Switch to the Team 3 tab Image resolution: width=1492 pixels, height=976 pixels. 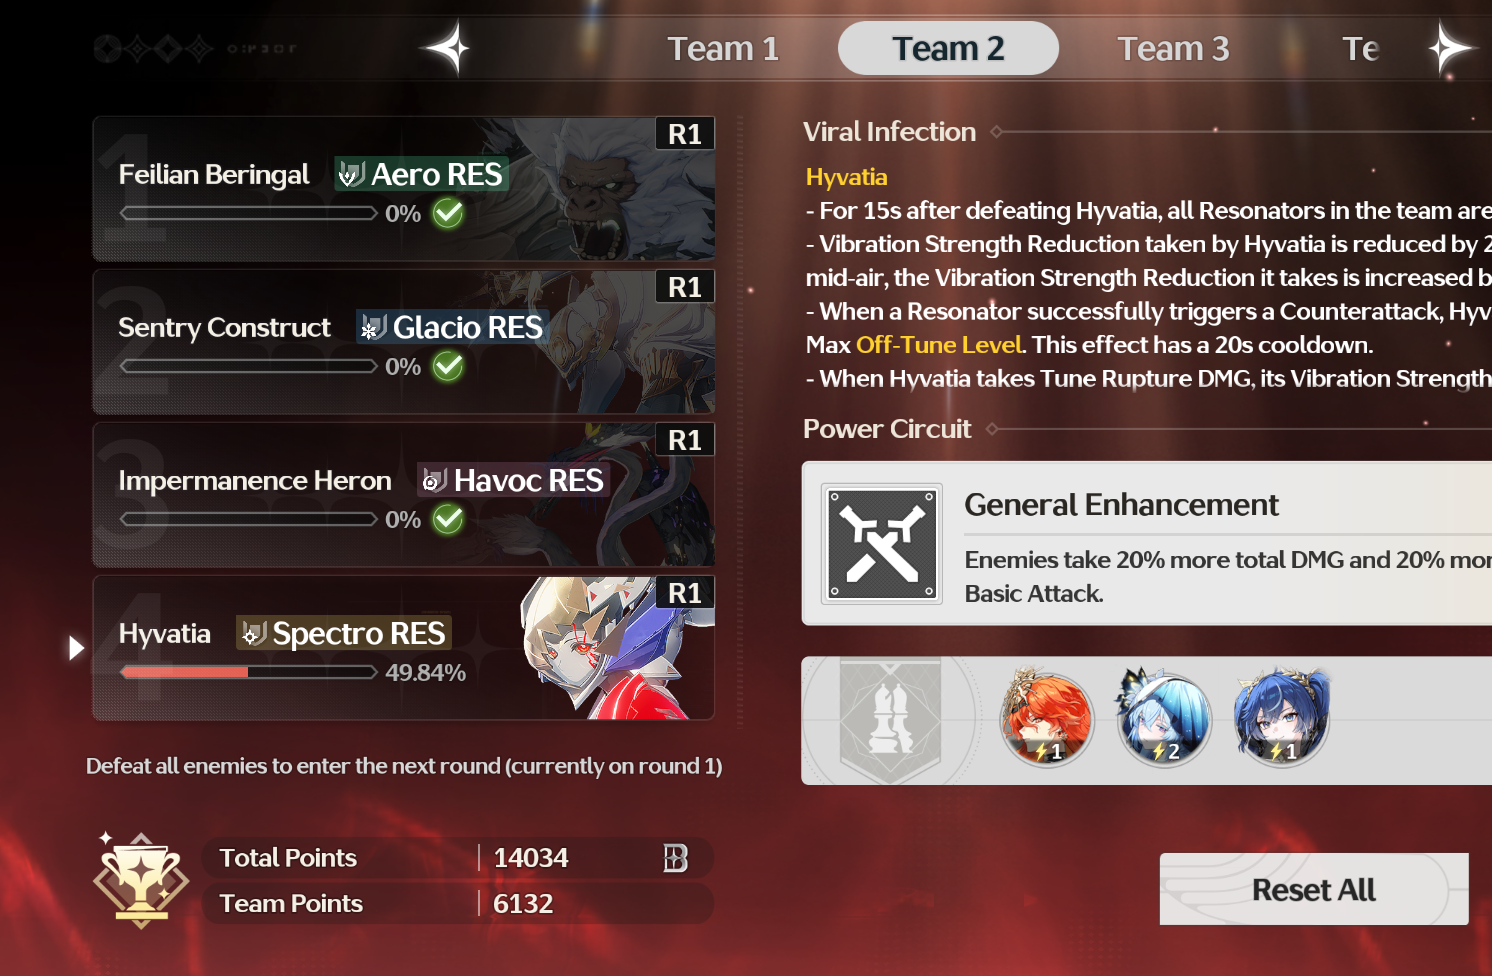(1173, 48)
